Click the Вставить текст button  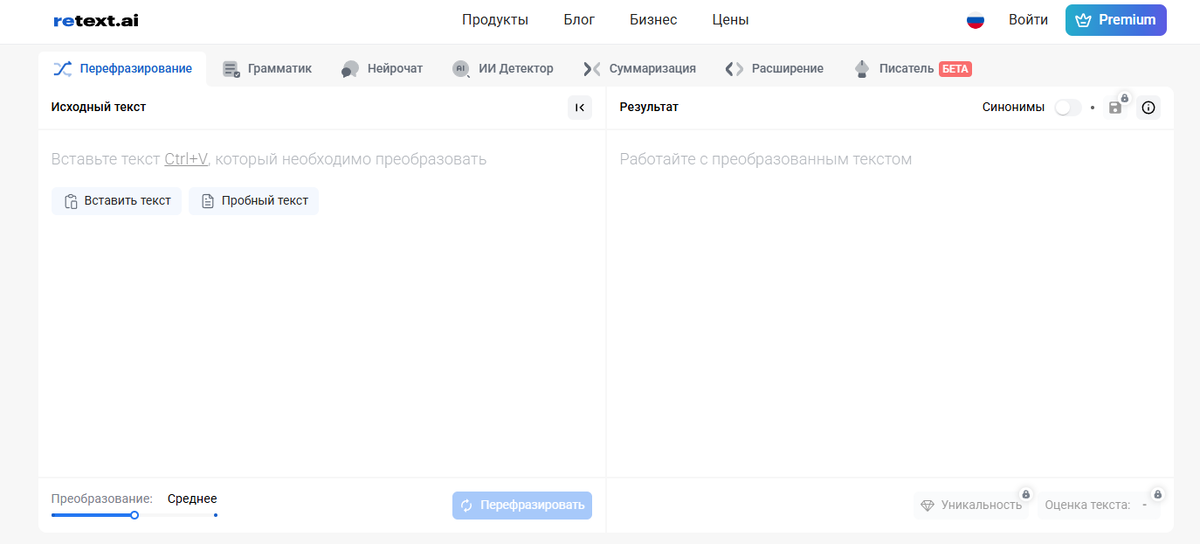(x=117, y=201)
